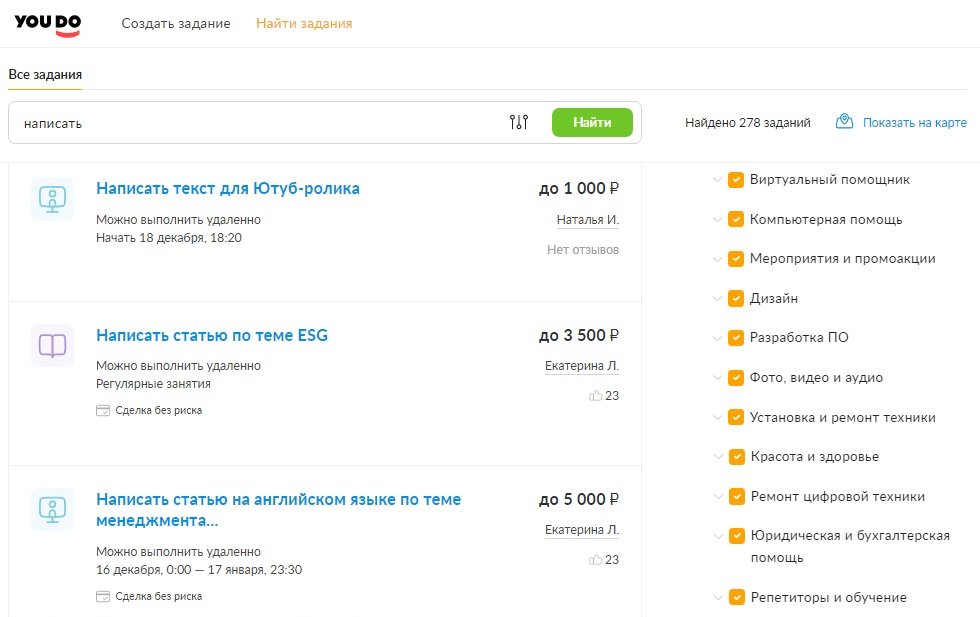Viewport: 980px width, 617px height.
Task: Uncheck Репетиторы и обучение category
Action: 736,597
